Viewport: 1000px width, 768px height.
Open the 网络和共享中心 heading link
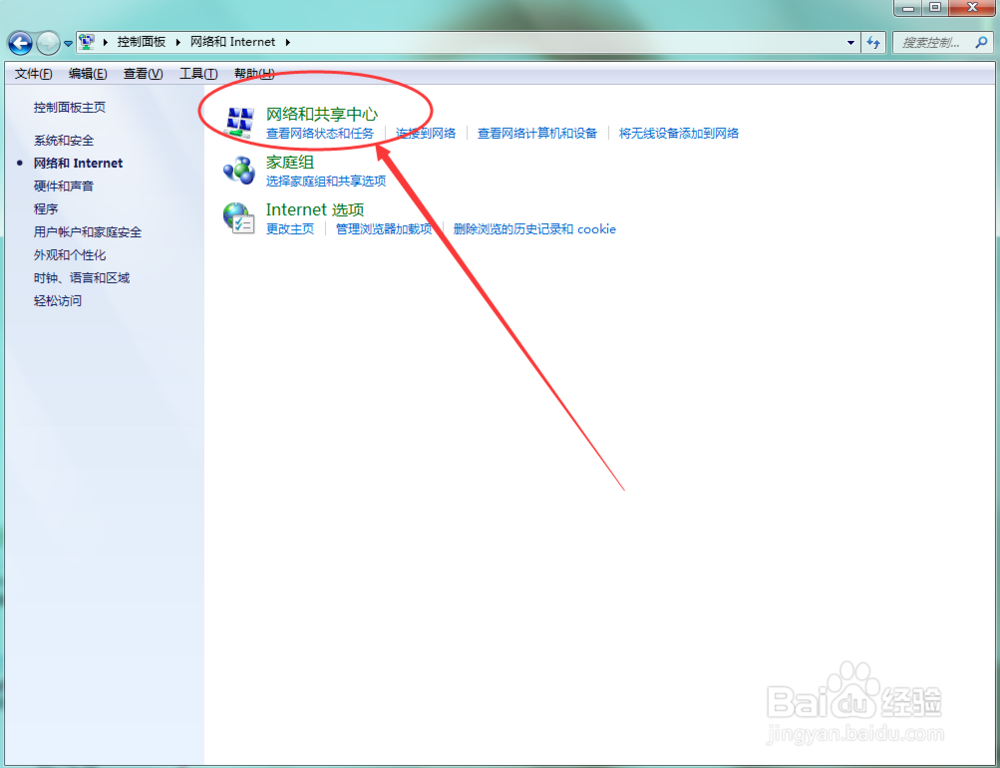click(321, 114)
